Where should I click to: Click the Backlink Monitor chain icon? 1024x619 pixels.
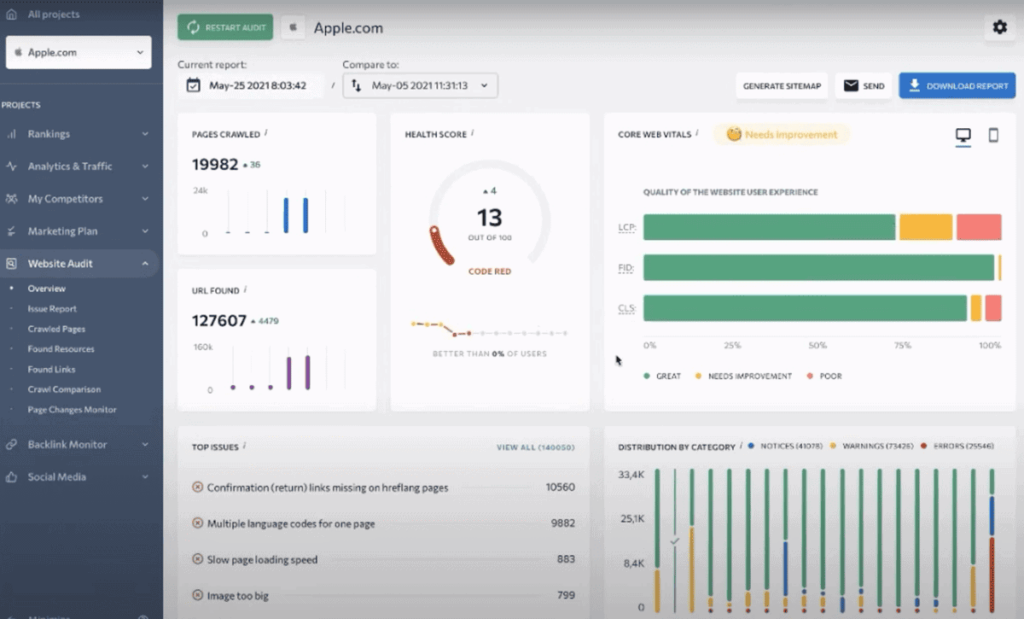pos(11,445)
